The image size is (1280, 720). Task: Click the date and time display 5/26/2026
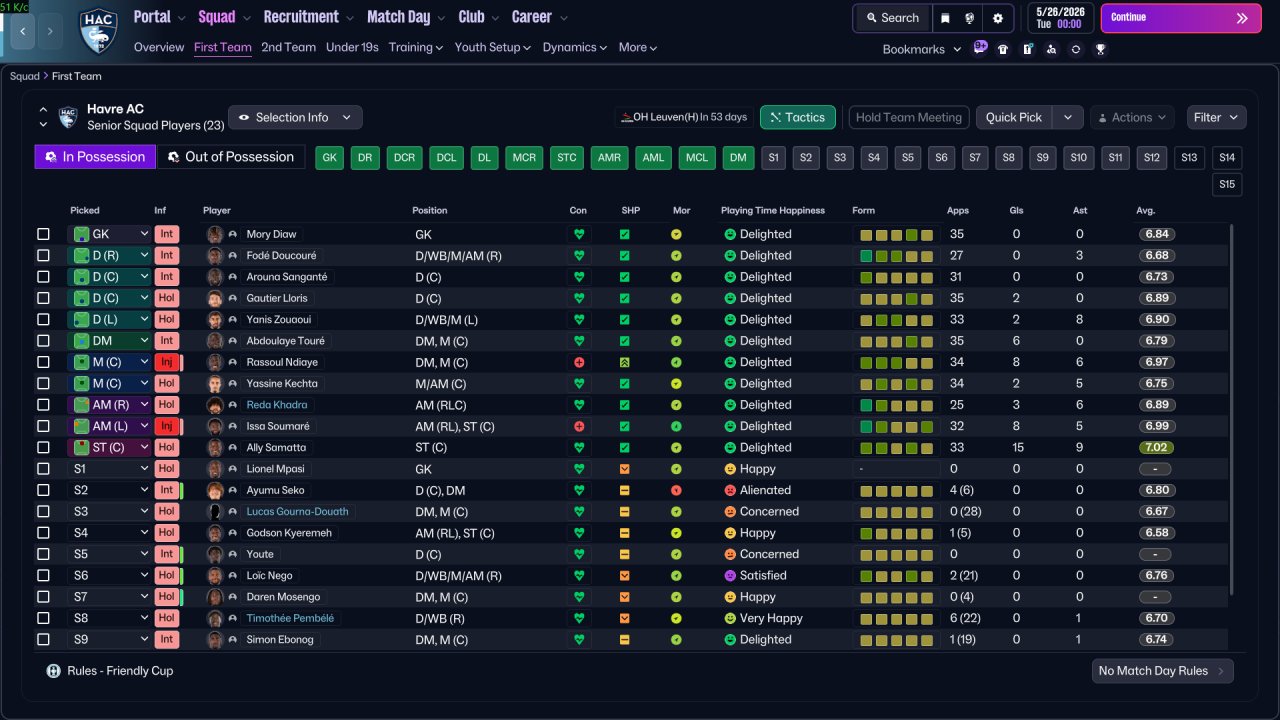pyautogui.click(x=1061, y=18)
